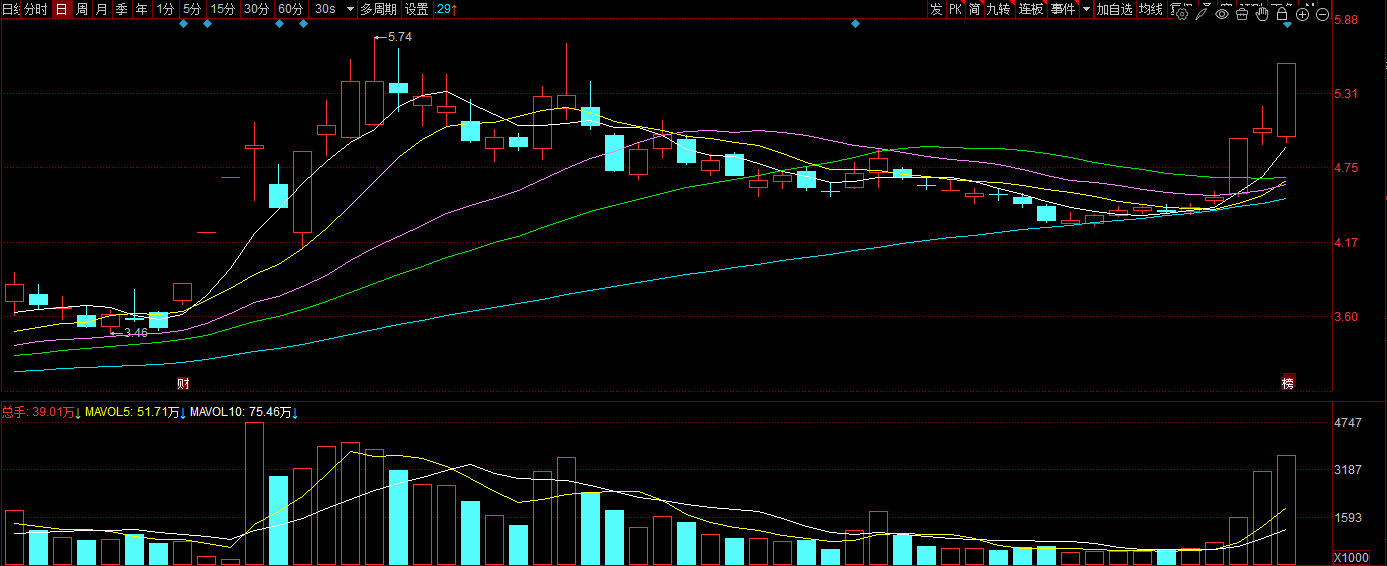Image resolution: width=1387 pixels, height=566 pixels.
Task: Click the blue triangle marker under the lock icon
Action: (1288, 24)
